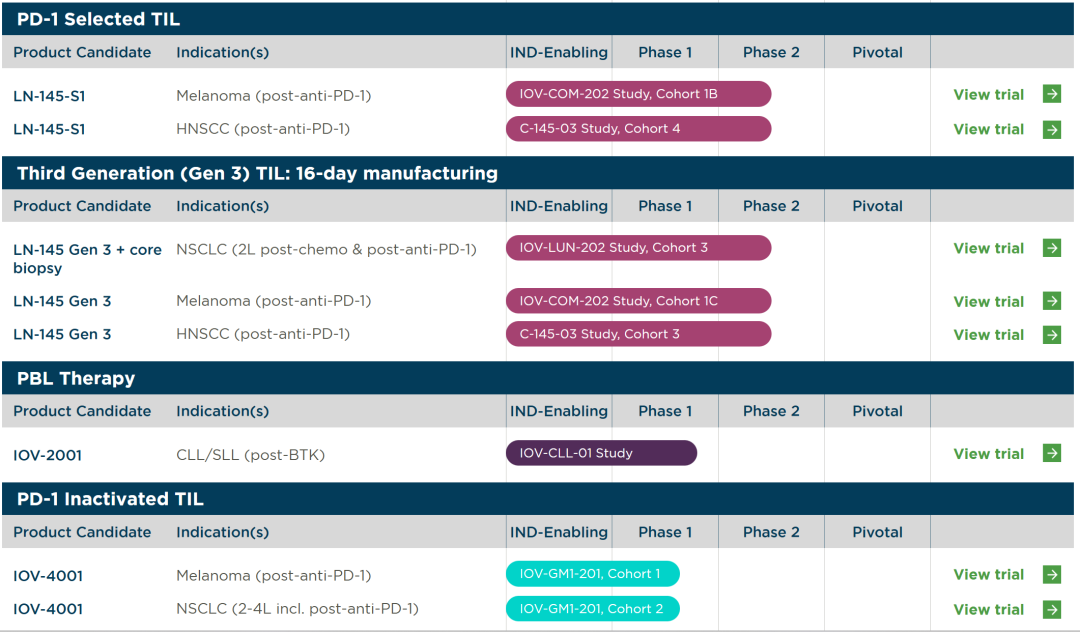1080x632 pixels.
Task: Click green arrow icon for Melanoma LN-145-S1 trial
Action: point(1052,94)
